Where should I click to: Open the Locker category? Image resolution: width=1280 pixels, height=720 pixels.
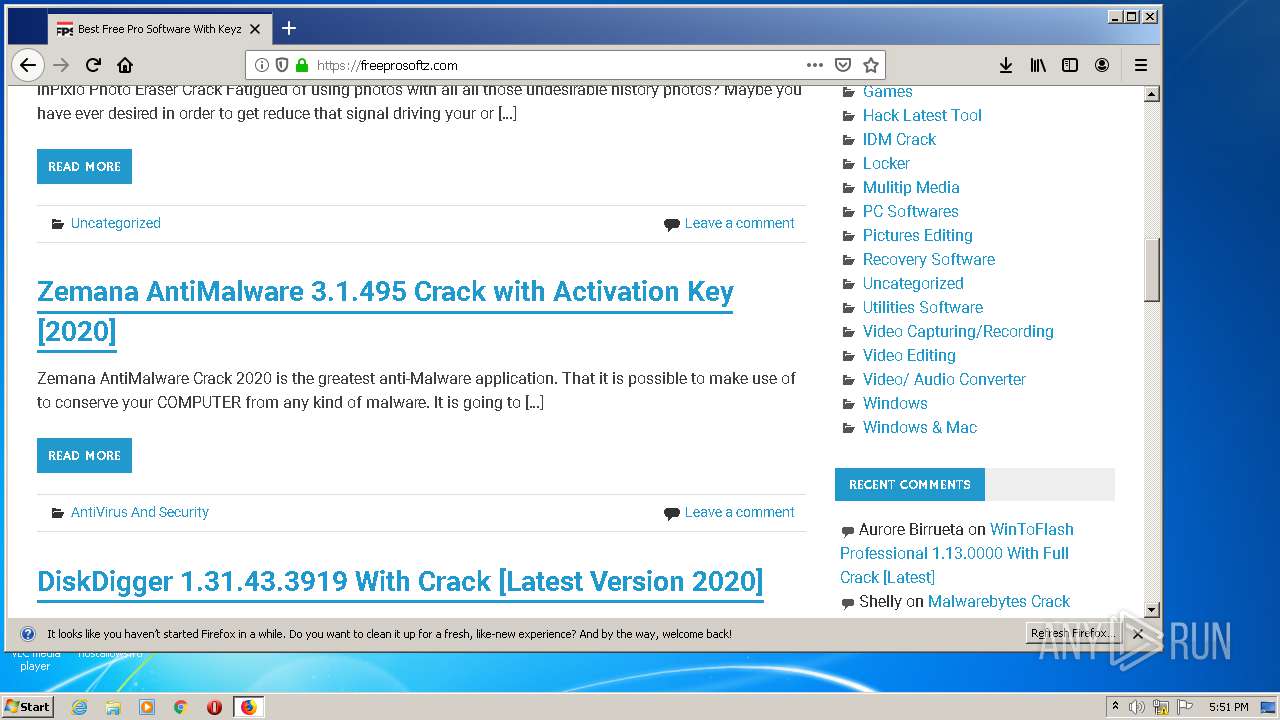pos(886,163)
